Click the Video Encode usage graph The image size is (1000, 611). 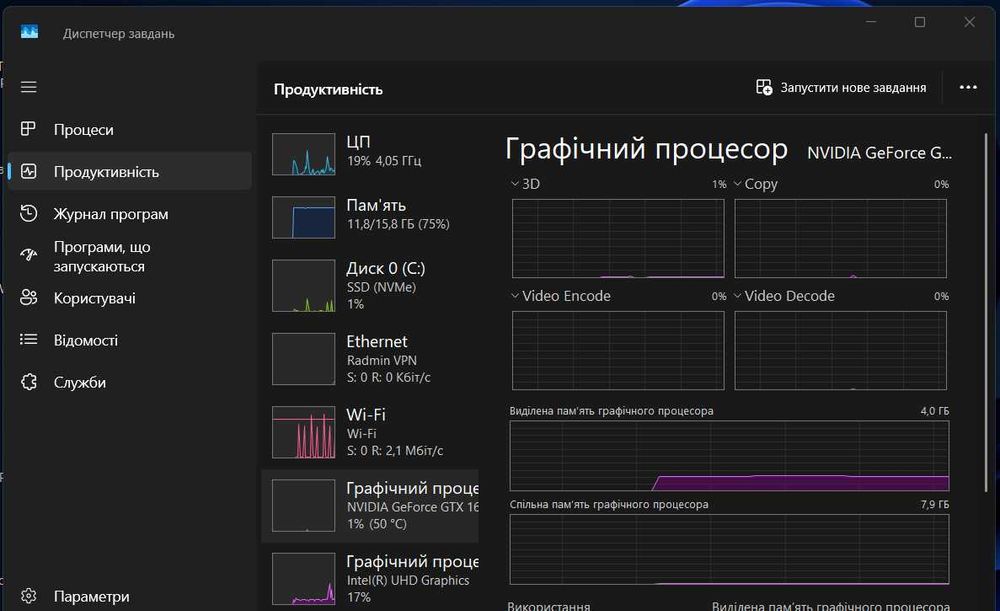(x=618, y=350)
